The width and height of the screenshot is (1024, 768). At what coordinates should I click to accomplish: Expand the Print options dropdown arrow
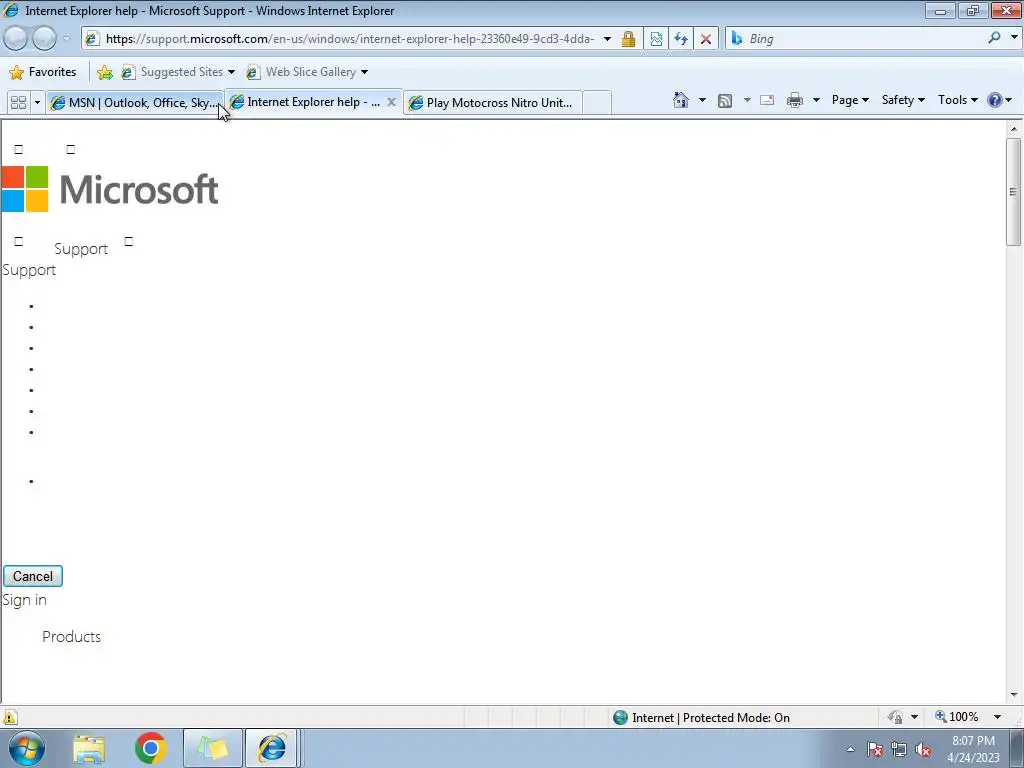tap(816, 100)
